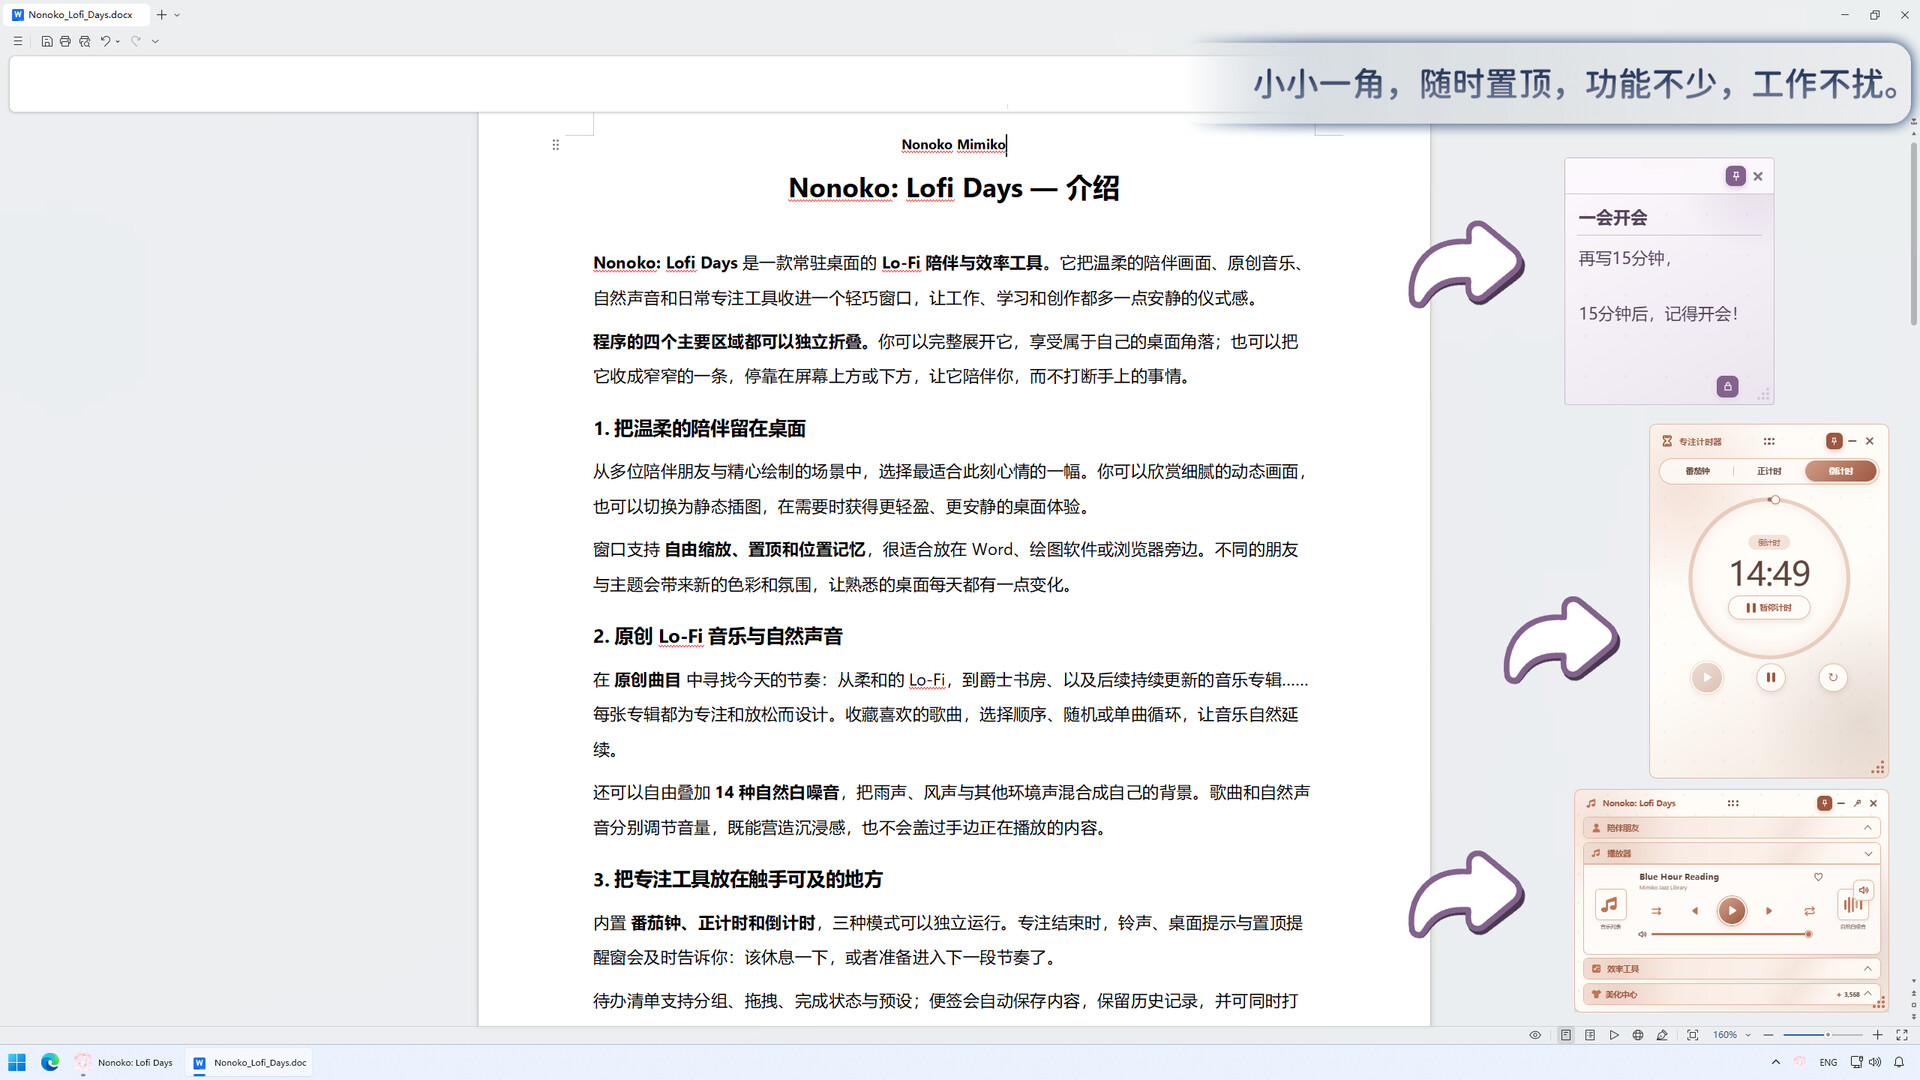Image resolution: width=1920 pixels, height=1080 pixels.
Task: Click the 暂停计时 button
Action: pyautogui.click(x=1769, y=607)
